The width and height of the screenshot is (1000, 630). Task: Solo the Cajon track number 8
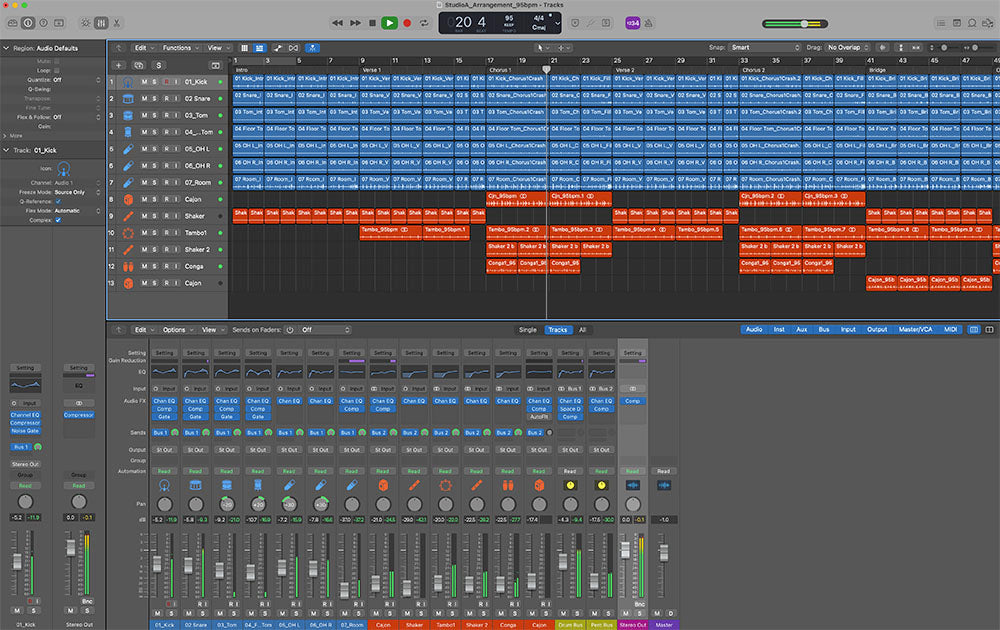click(x=155, y=199)
